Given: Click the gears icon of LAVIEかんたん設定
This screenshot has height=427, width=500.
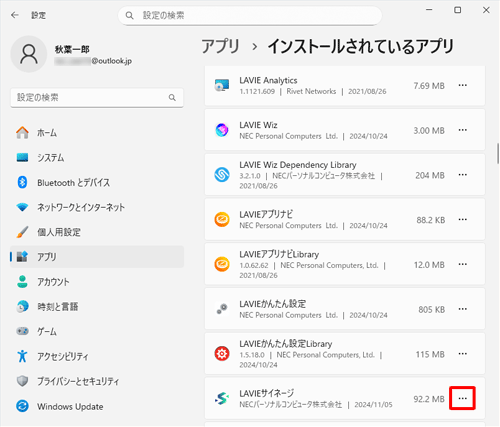Looking at the screenshot, I should (222, 309).
